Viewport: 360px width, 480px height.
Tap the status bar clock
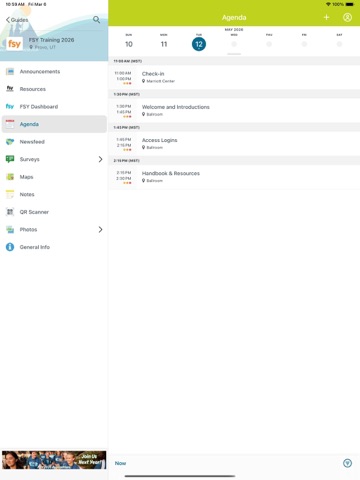pos(15,4)
